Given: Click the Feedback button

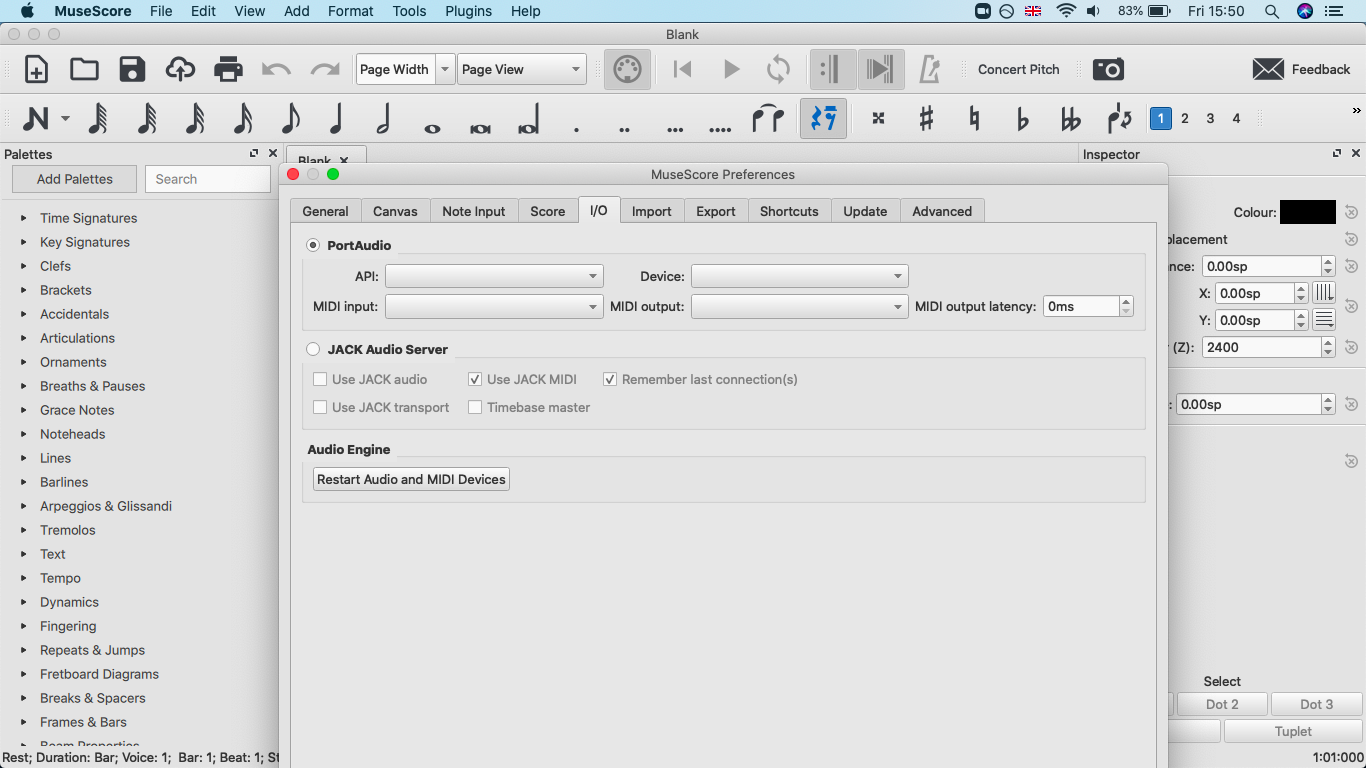Looking at the screenshot, I should pos(1302,69).
